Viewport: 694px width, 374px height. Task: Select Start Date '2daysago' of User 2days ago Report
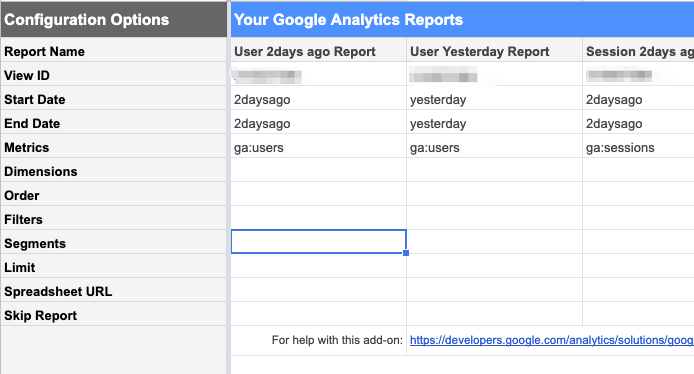tap(318, 99)
